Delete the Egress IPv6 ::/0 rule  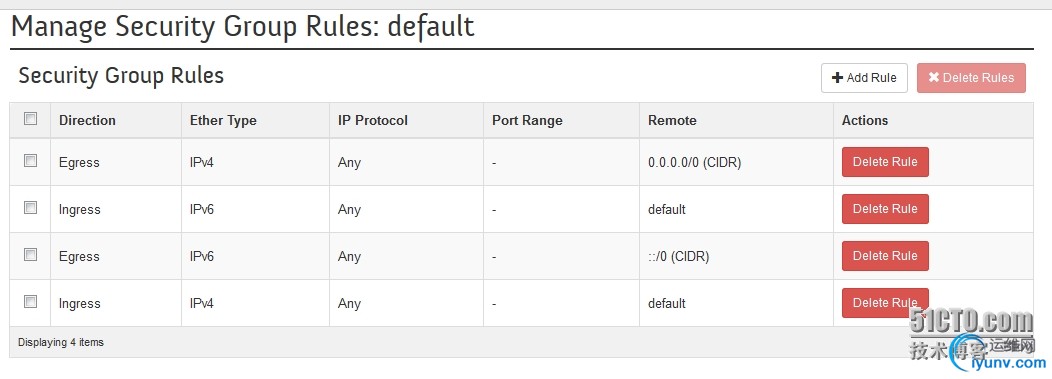(885, 256)
